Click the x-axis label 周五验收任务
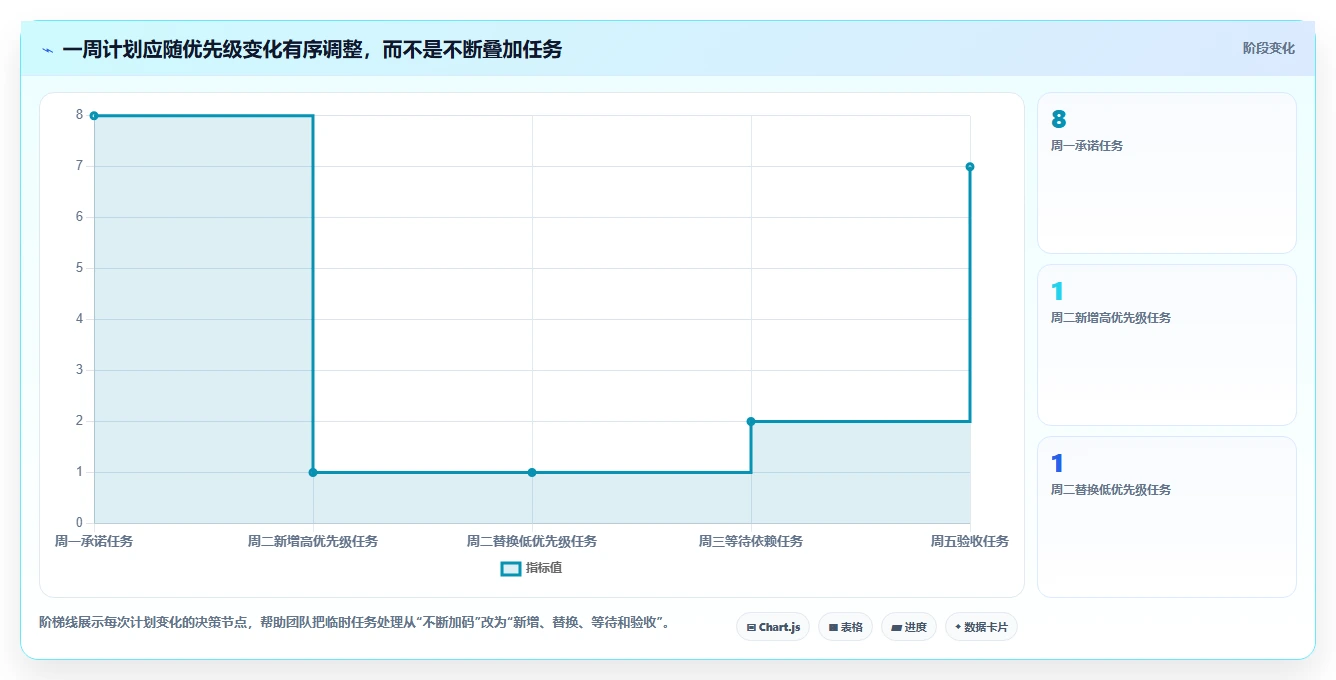 point(970,541)
